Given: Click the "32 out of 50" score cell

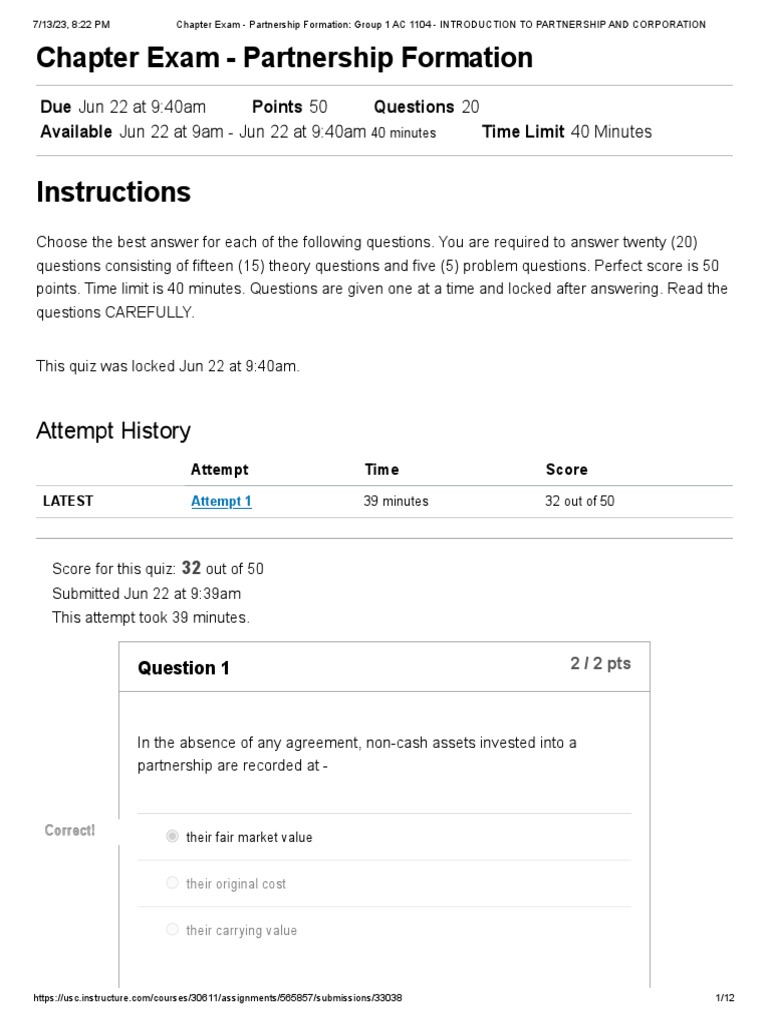Looking at the screenshot, I should (580, 501).
